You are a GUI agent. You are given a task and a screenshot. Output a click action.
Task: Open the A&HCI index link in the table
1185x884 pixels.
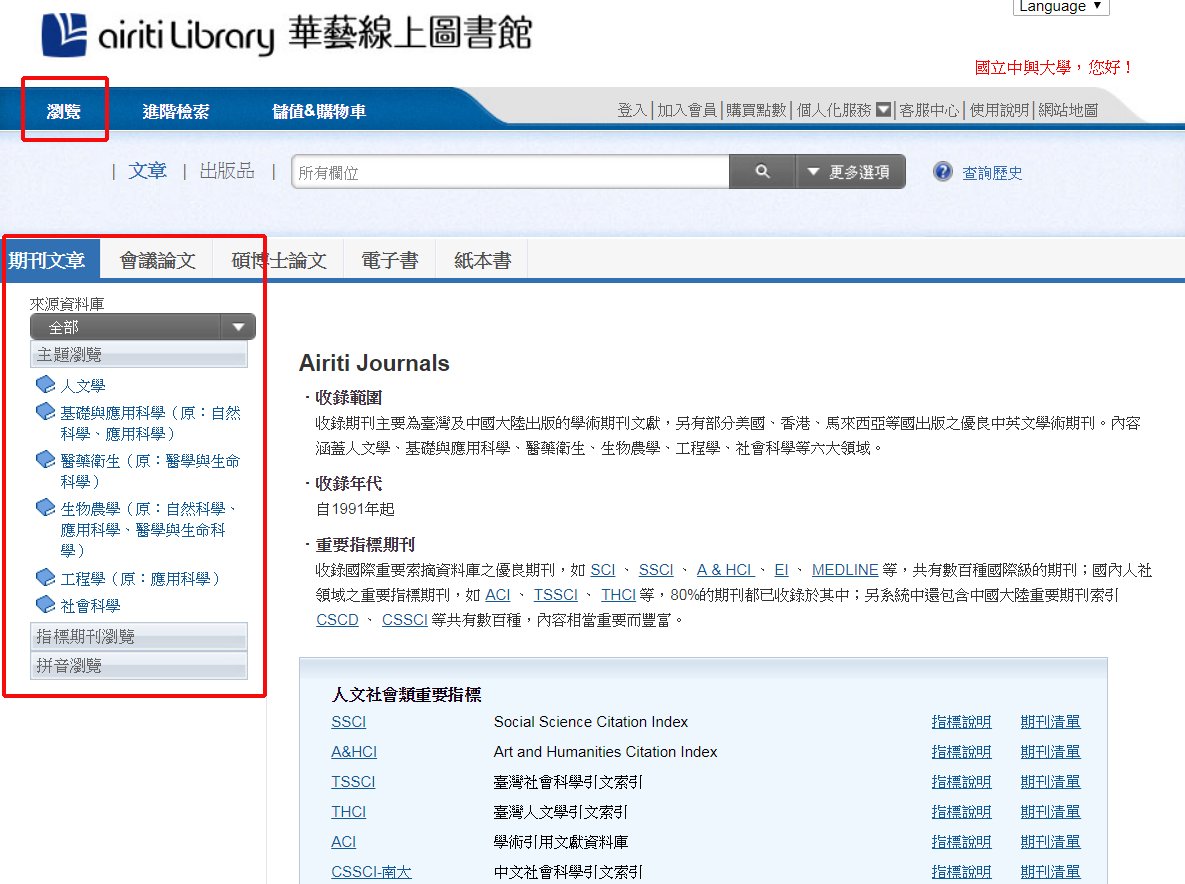(354, 752)
